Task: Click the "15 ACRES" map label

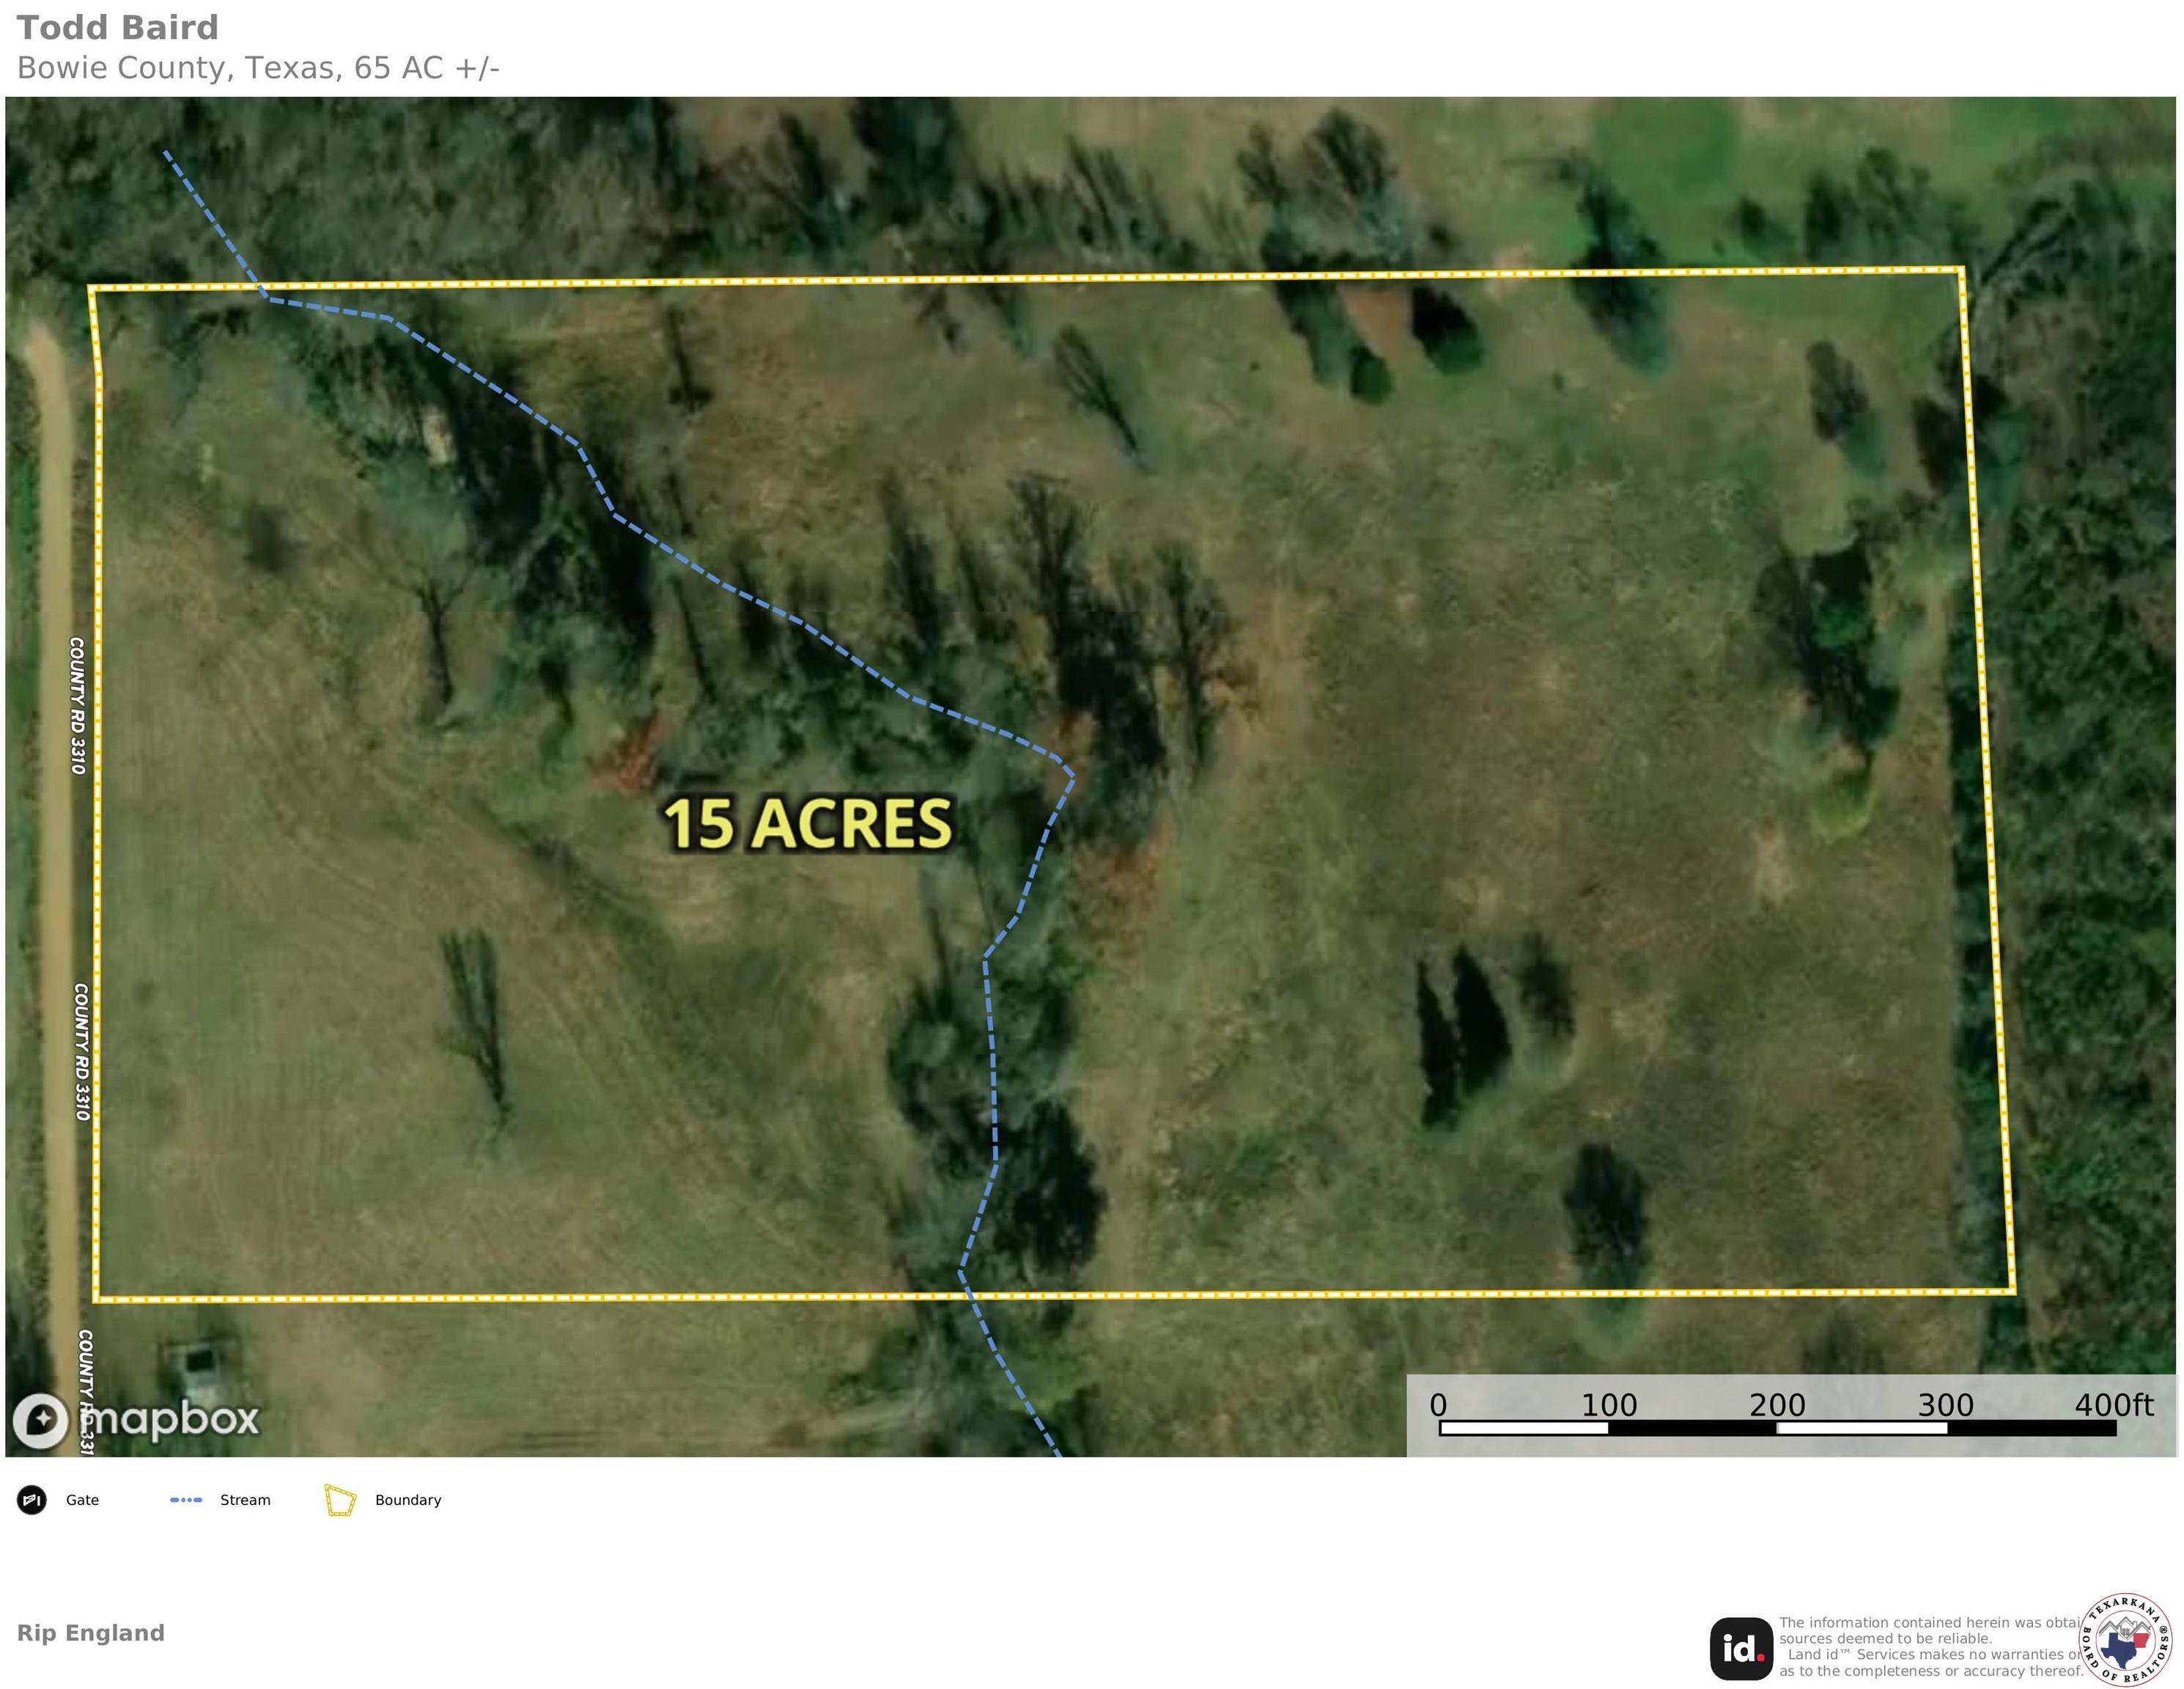Action: coord(808,824)
